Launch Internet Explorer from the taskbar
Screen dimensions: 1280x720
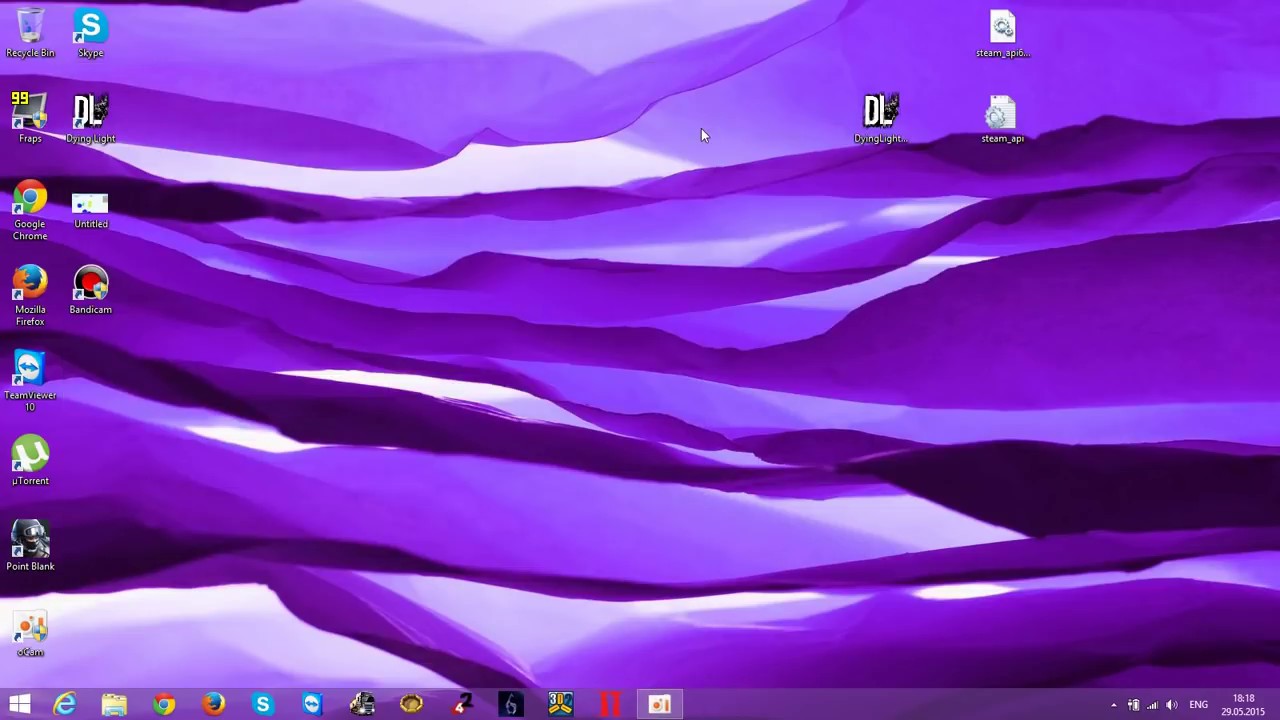click(65, 705)
